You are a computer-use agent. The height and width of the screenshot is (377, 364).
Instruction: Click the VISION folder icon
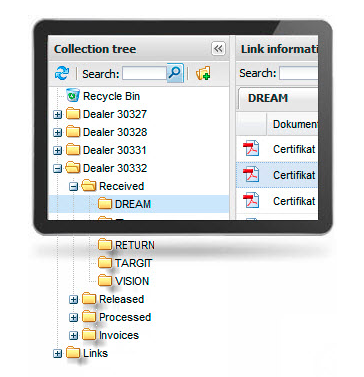click(105, 281)
